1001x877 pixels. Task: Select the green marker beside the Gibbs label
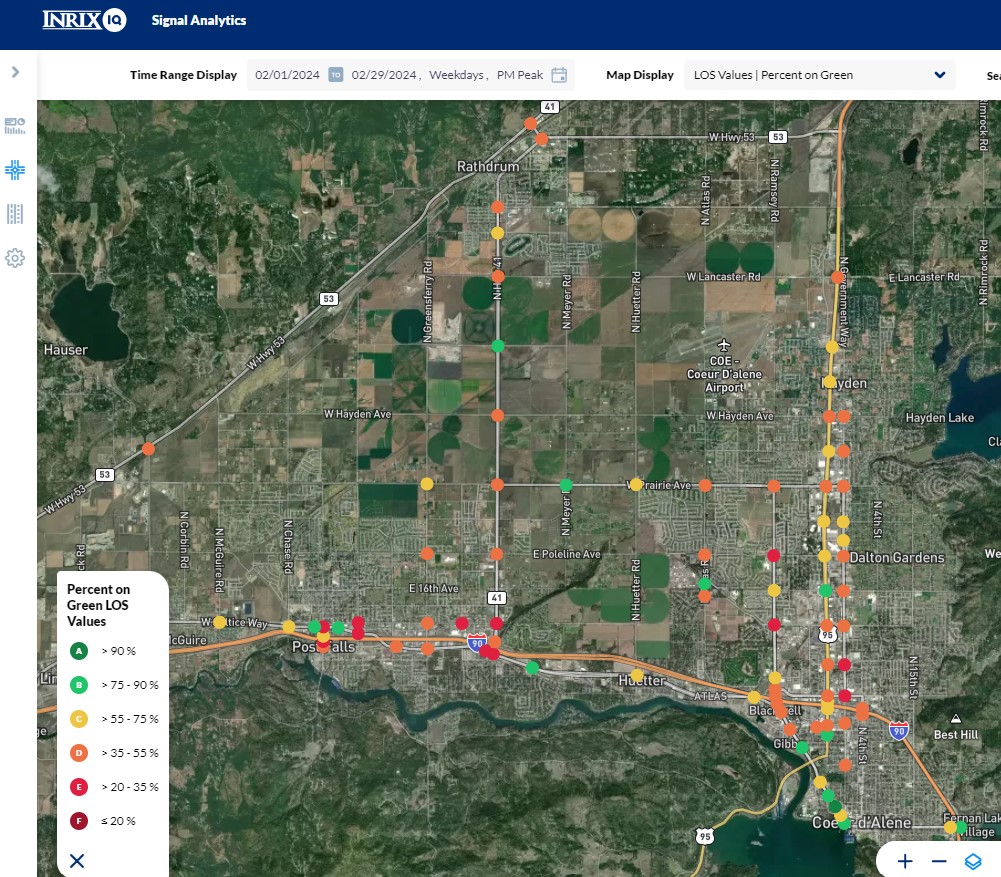coord(802,747)
